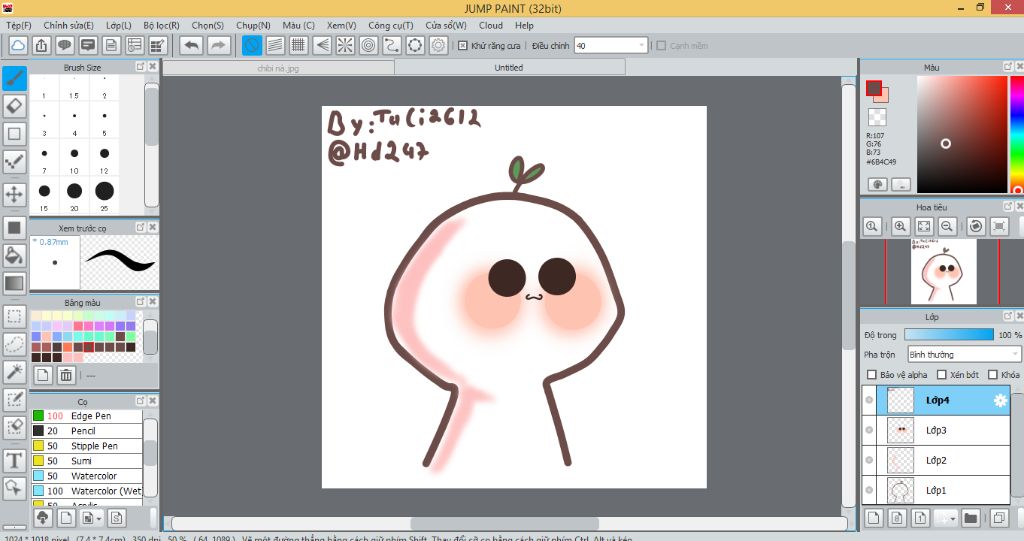Image resolution: width=1024 pixels, height=541 pixels.
Task: Select the Magic Wand tool
Action: coord(14,372)
